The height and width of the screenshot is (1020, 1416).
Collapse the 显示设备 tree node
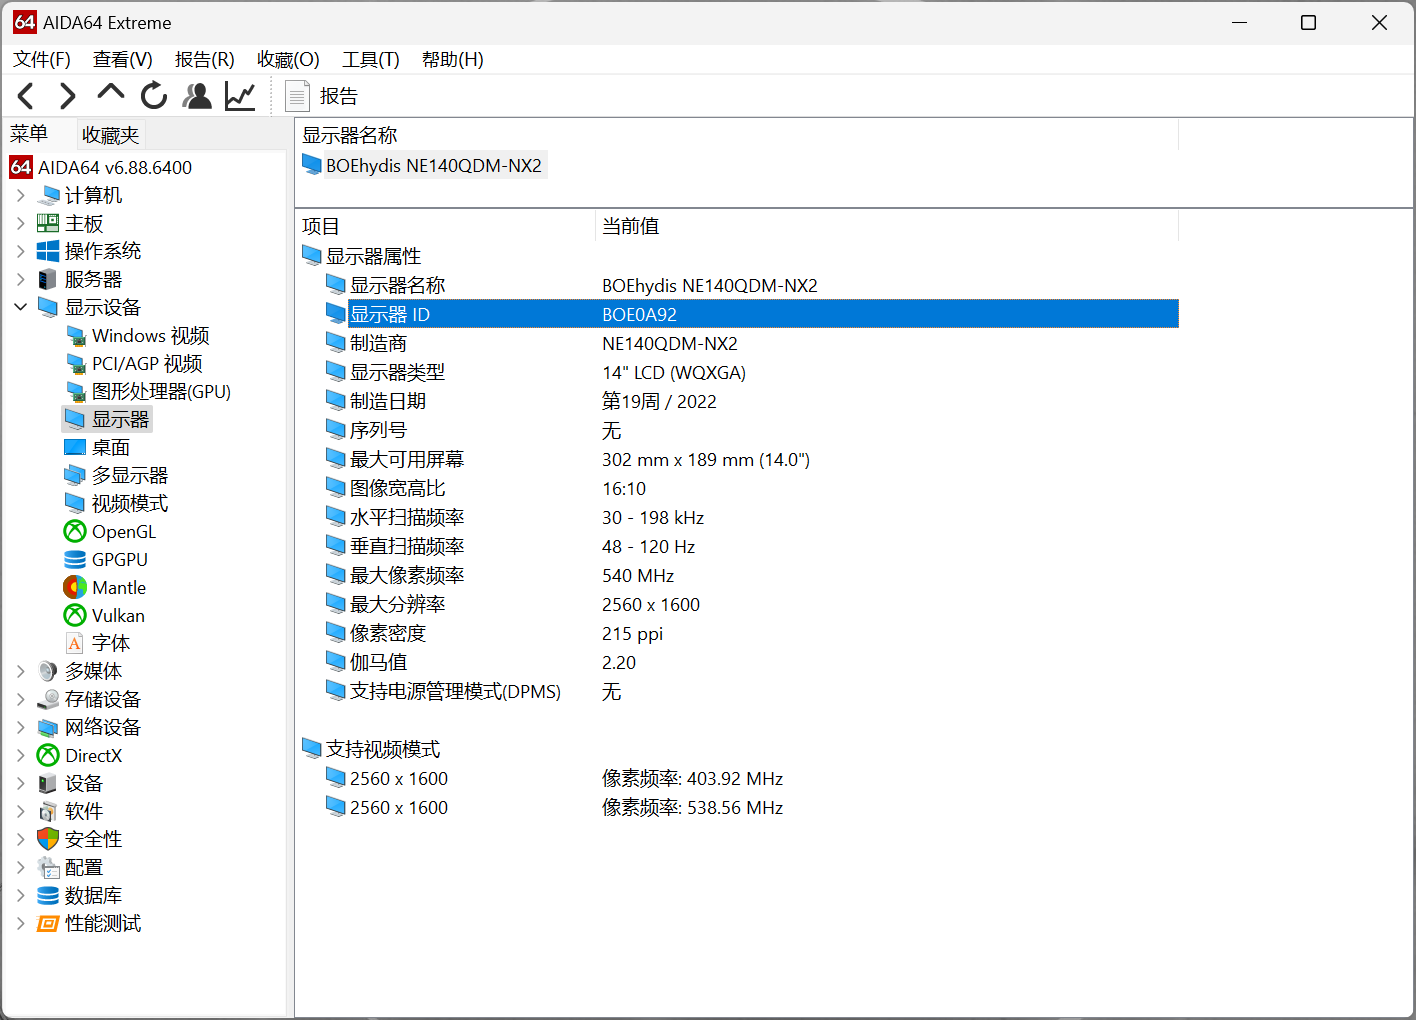pos(21,307)
